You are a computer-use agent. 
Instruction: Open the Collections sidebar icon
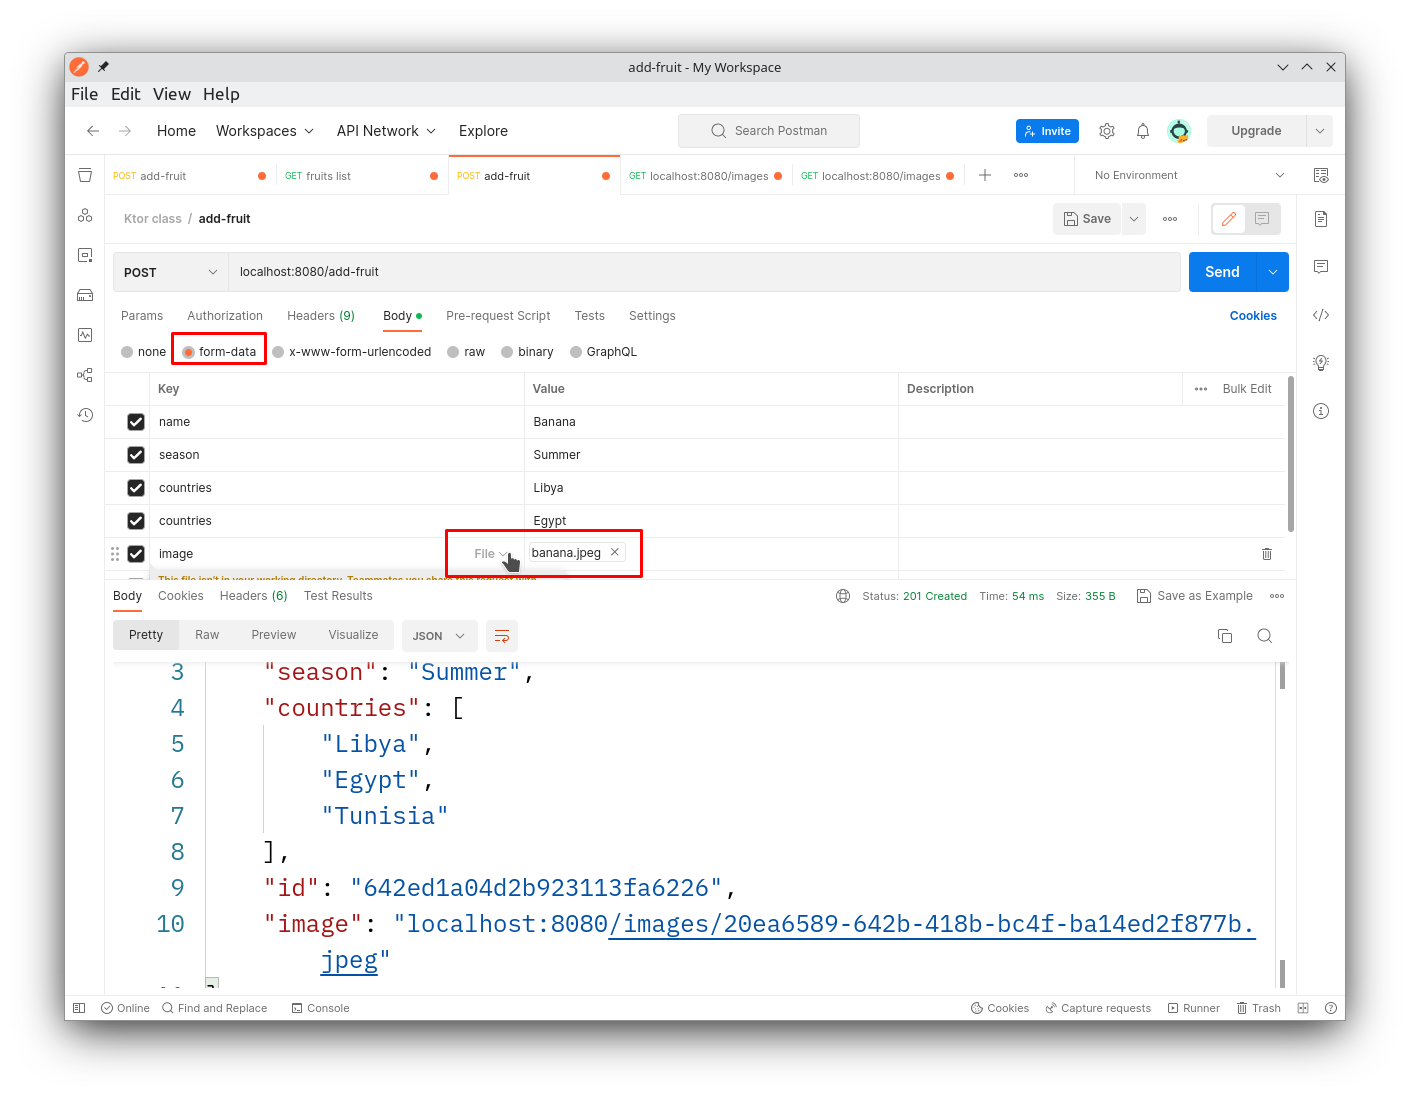coord(85,175)
